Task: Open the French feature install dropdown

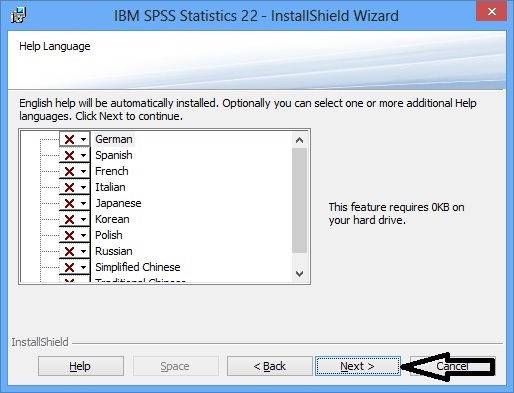Action: [x=75, y=171]
